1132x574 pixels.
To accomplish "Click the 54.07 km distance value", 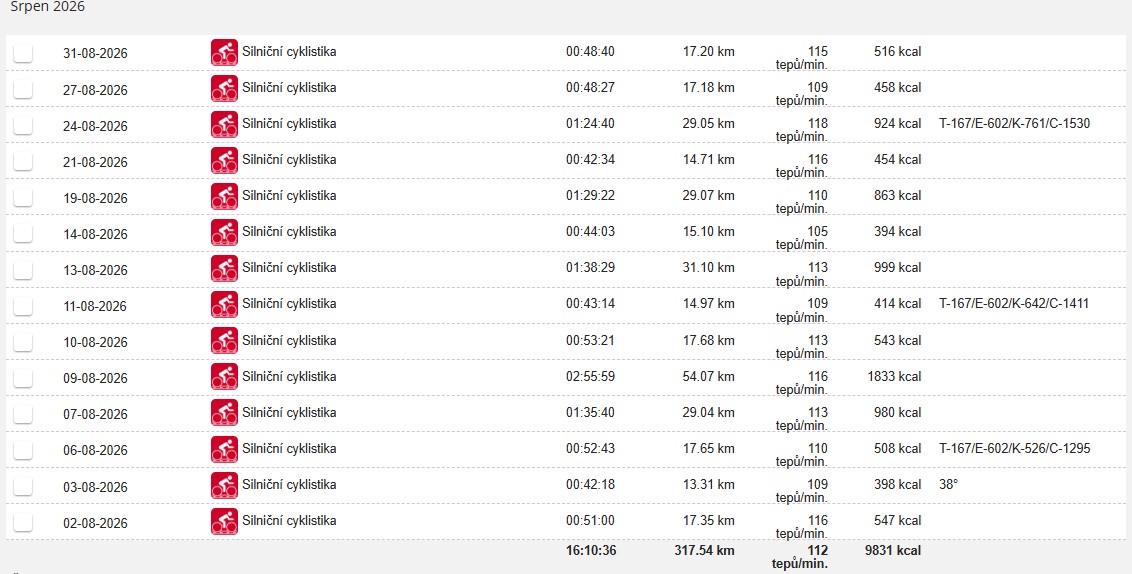I will click(x=708, y=376).
